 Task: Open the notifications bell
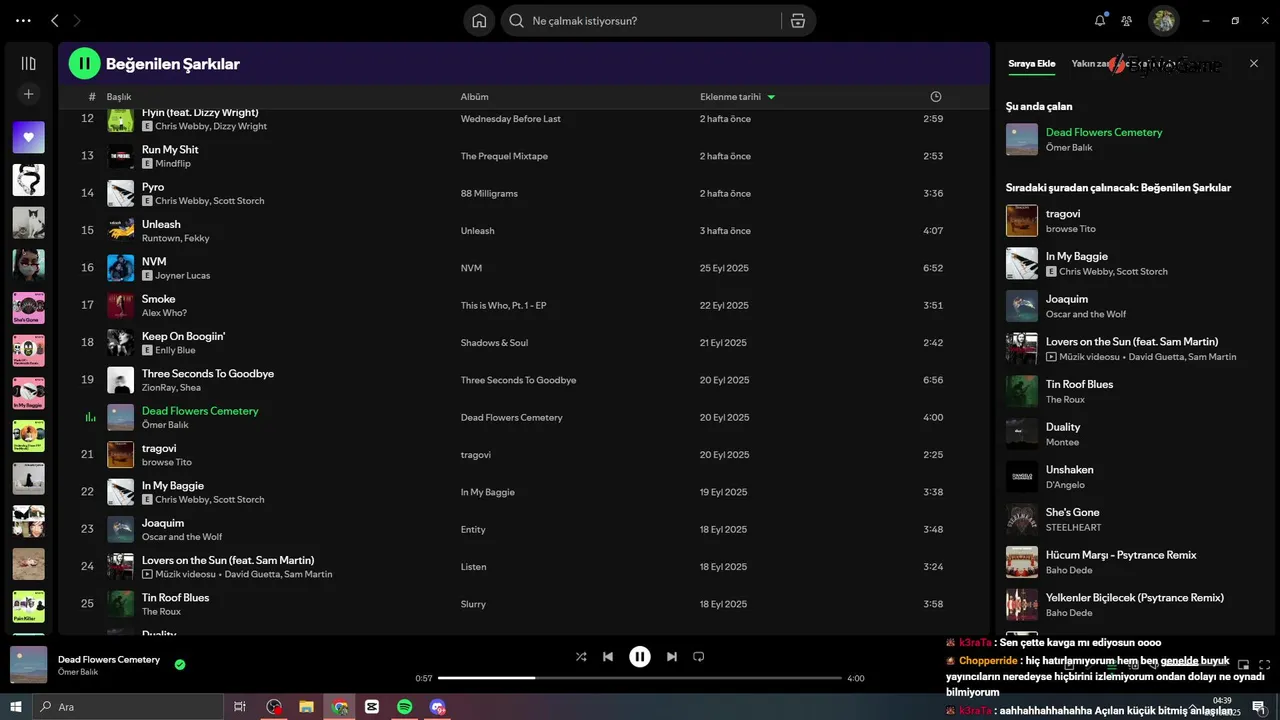pyautogui.click(x=1100, y=20)
